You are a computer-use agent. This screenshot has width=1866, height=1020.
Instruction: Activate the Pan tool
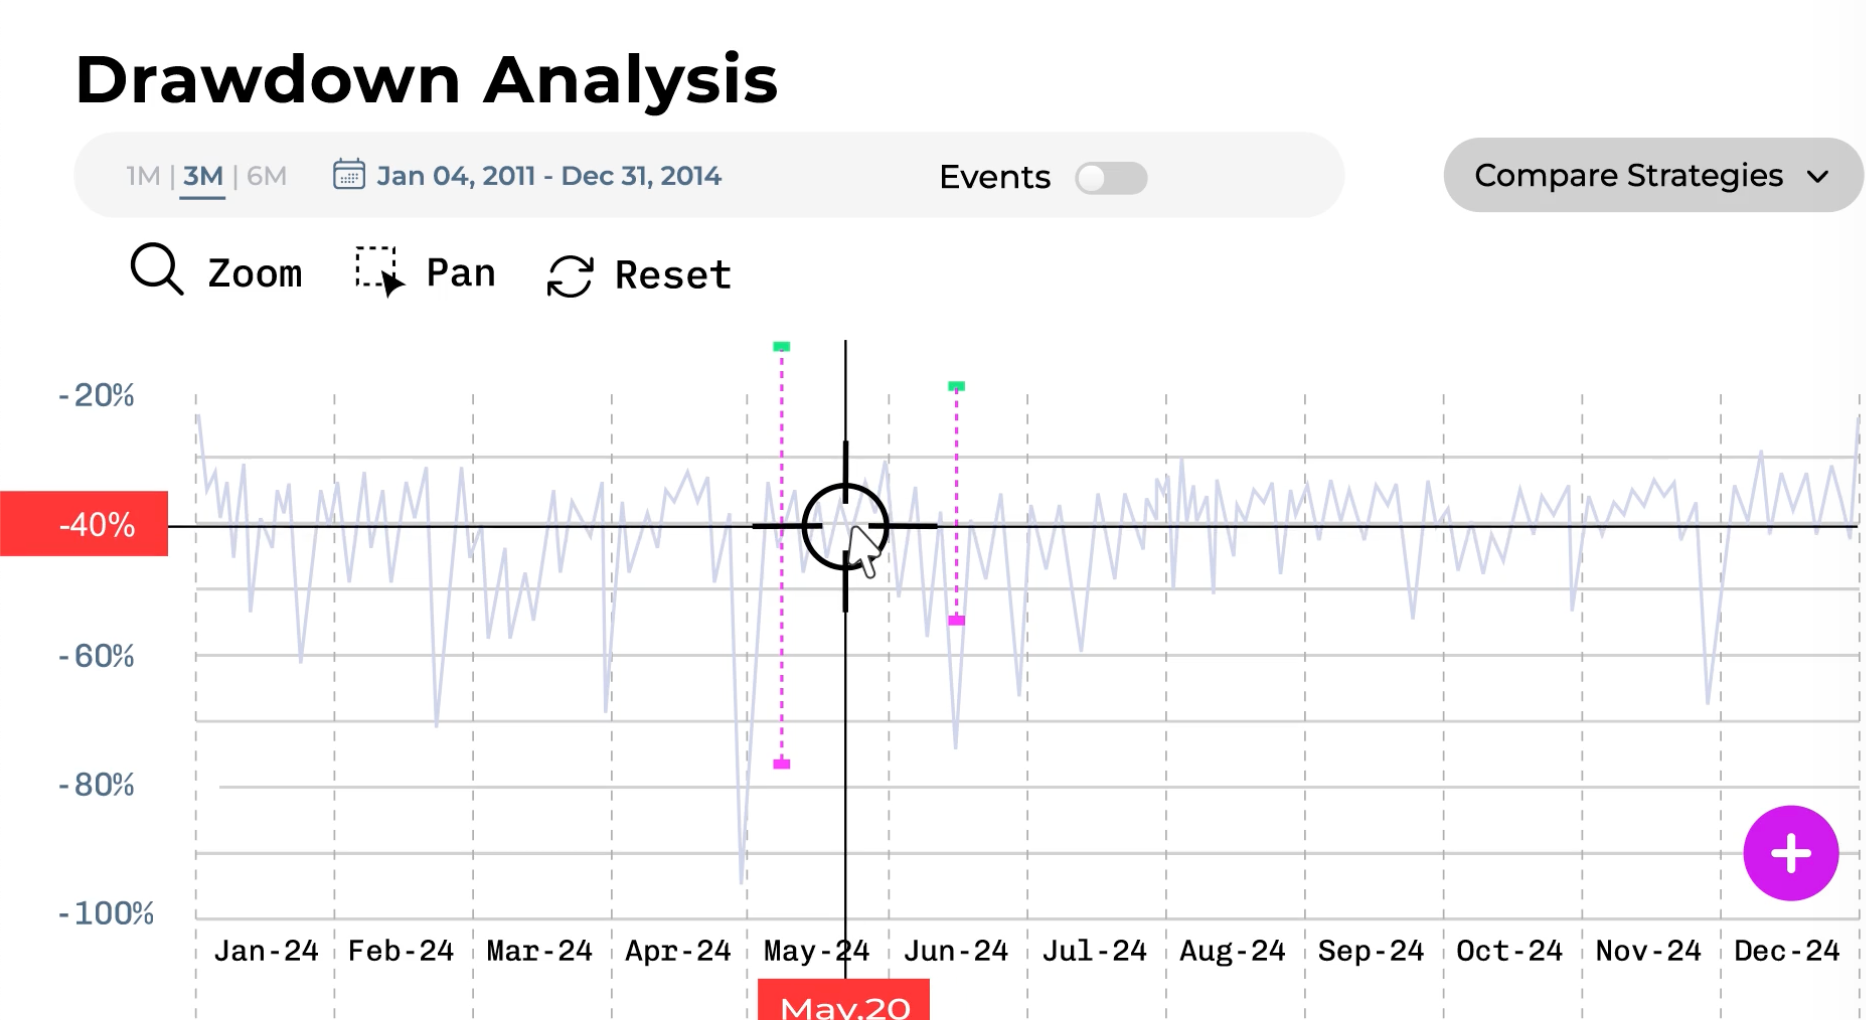click(x=378, y=270)
